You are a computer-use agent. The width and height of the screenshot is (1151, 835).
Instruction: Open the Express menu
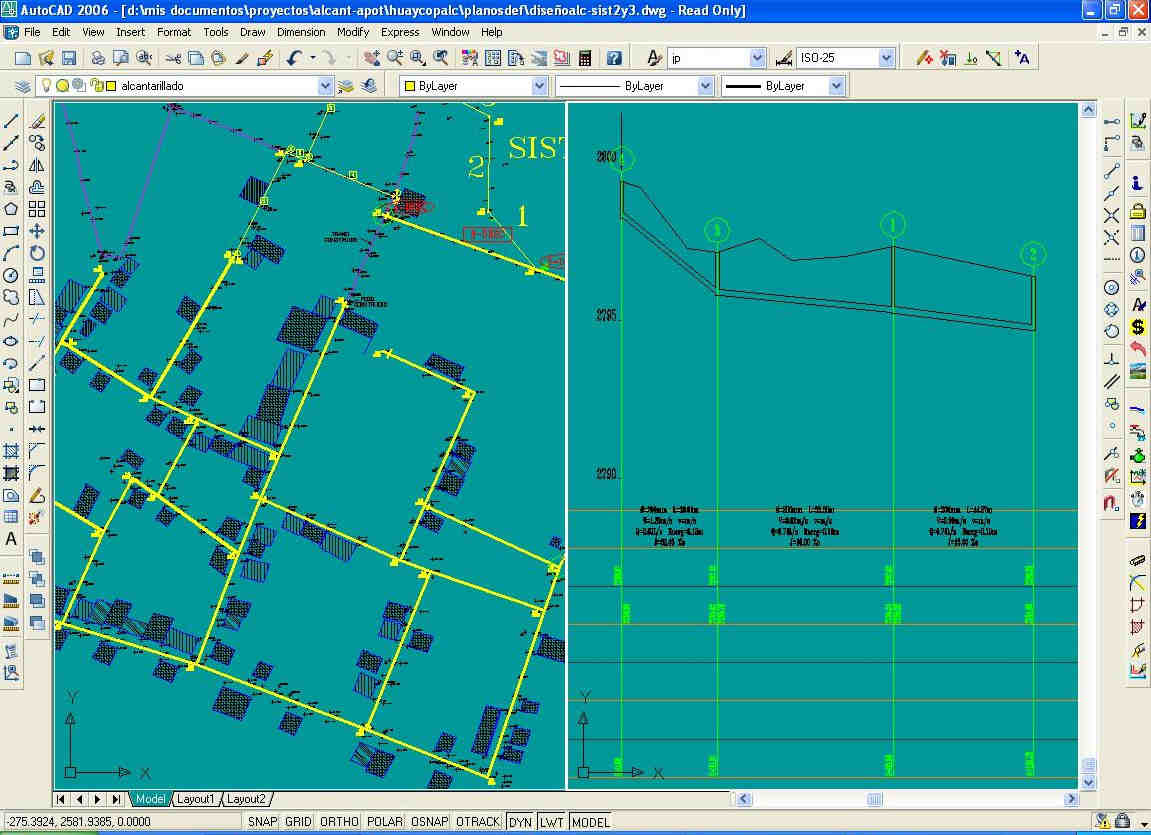[400, 32]
